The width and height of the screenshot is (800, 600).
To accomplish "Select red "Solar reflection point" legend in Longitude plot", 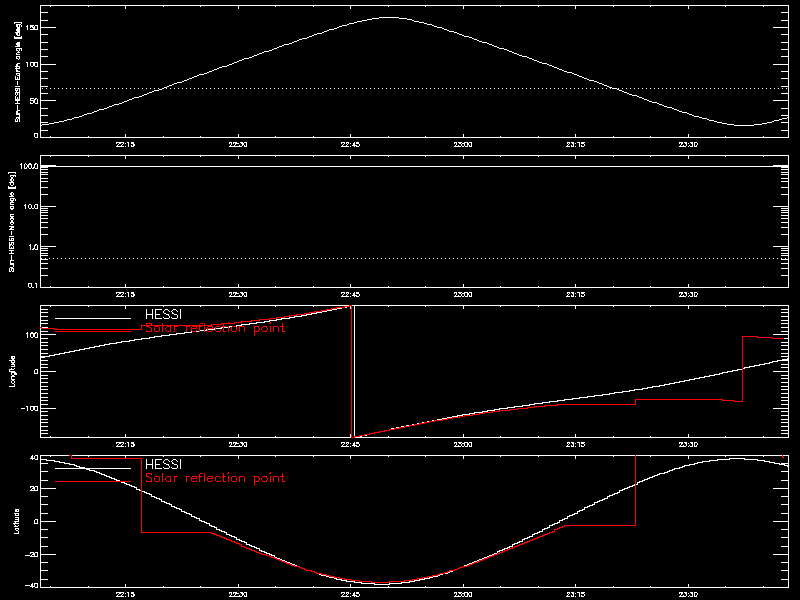I will pos(215,328).
